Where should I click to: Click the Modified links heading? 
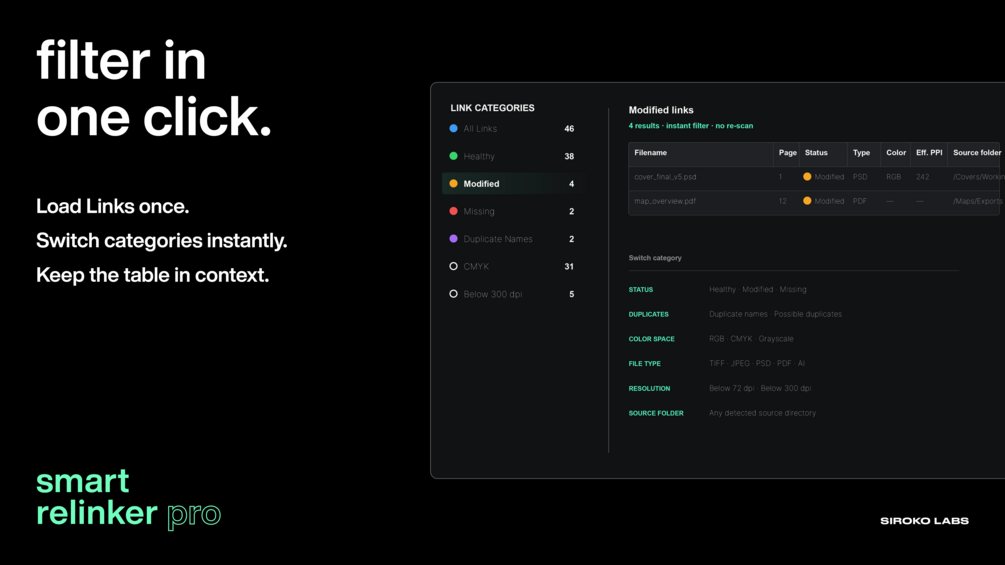661,110
